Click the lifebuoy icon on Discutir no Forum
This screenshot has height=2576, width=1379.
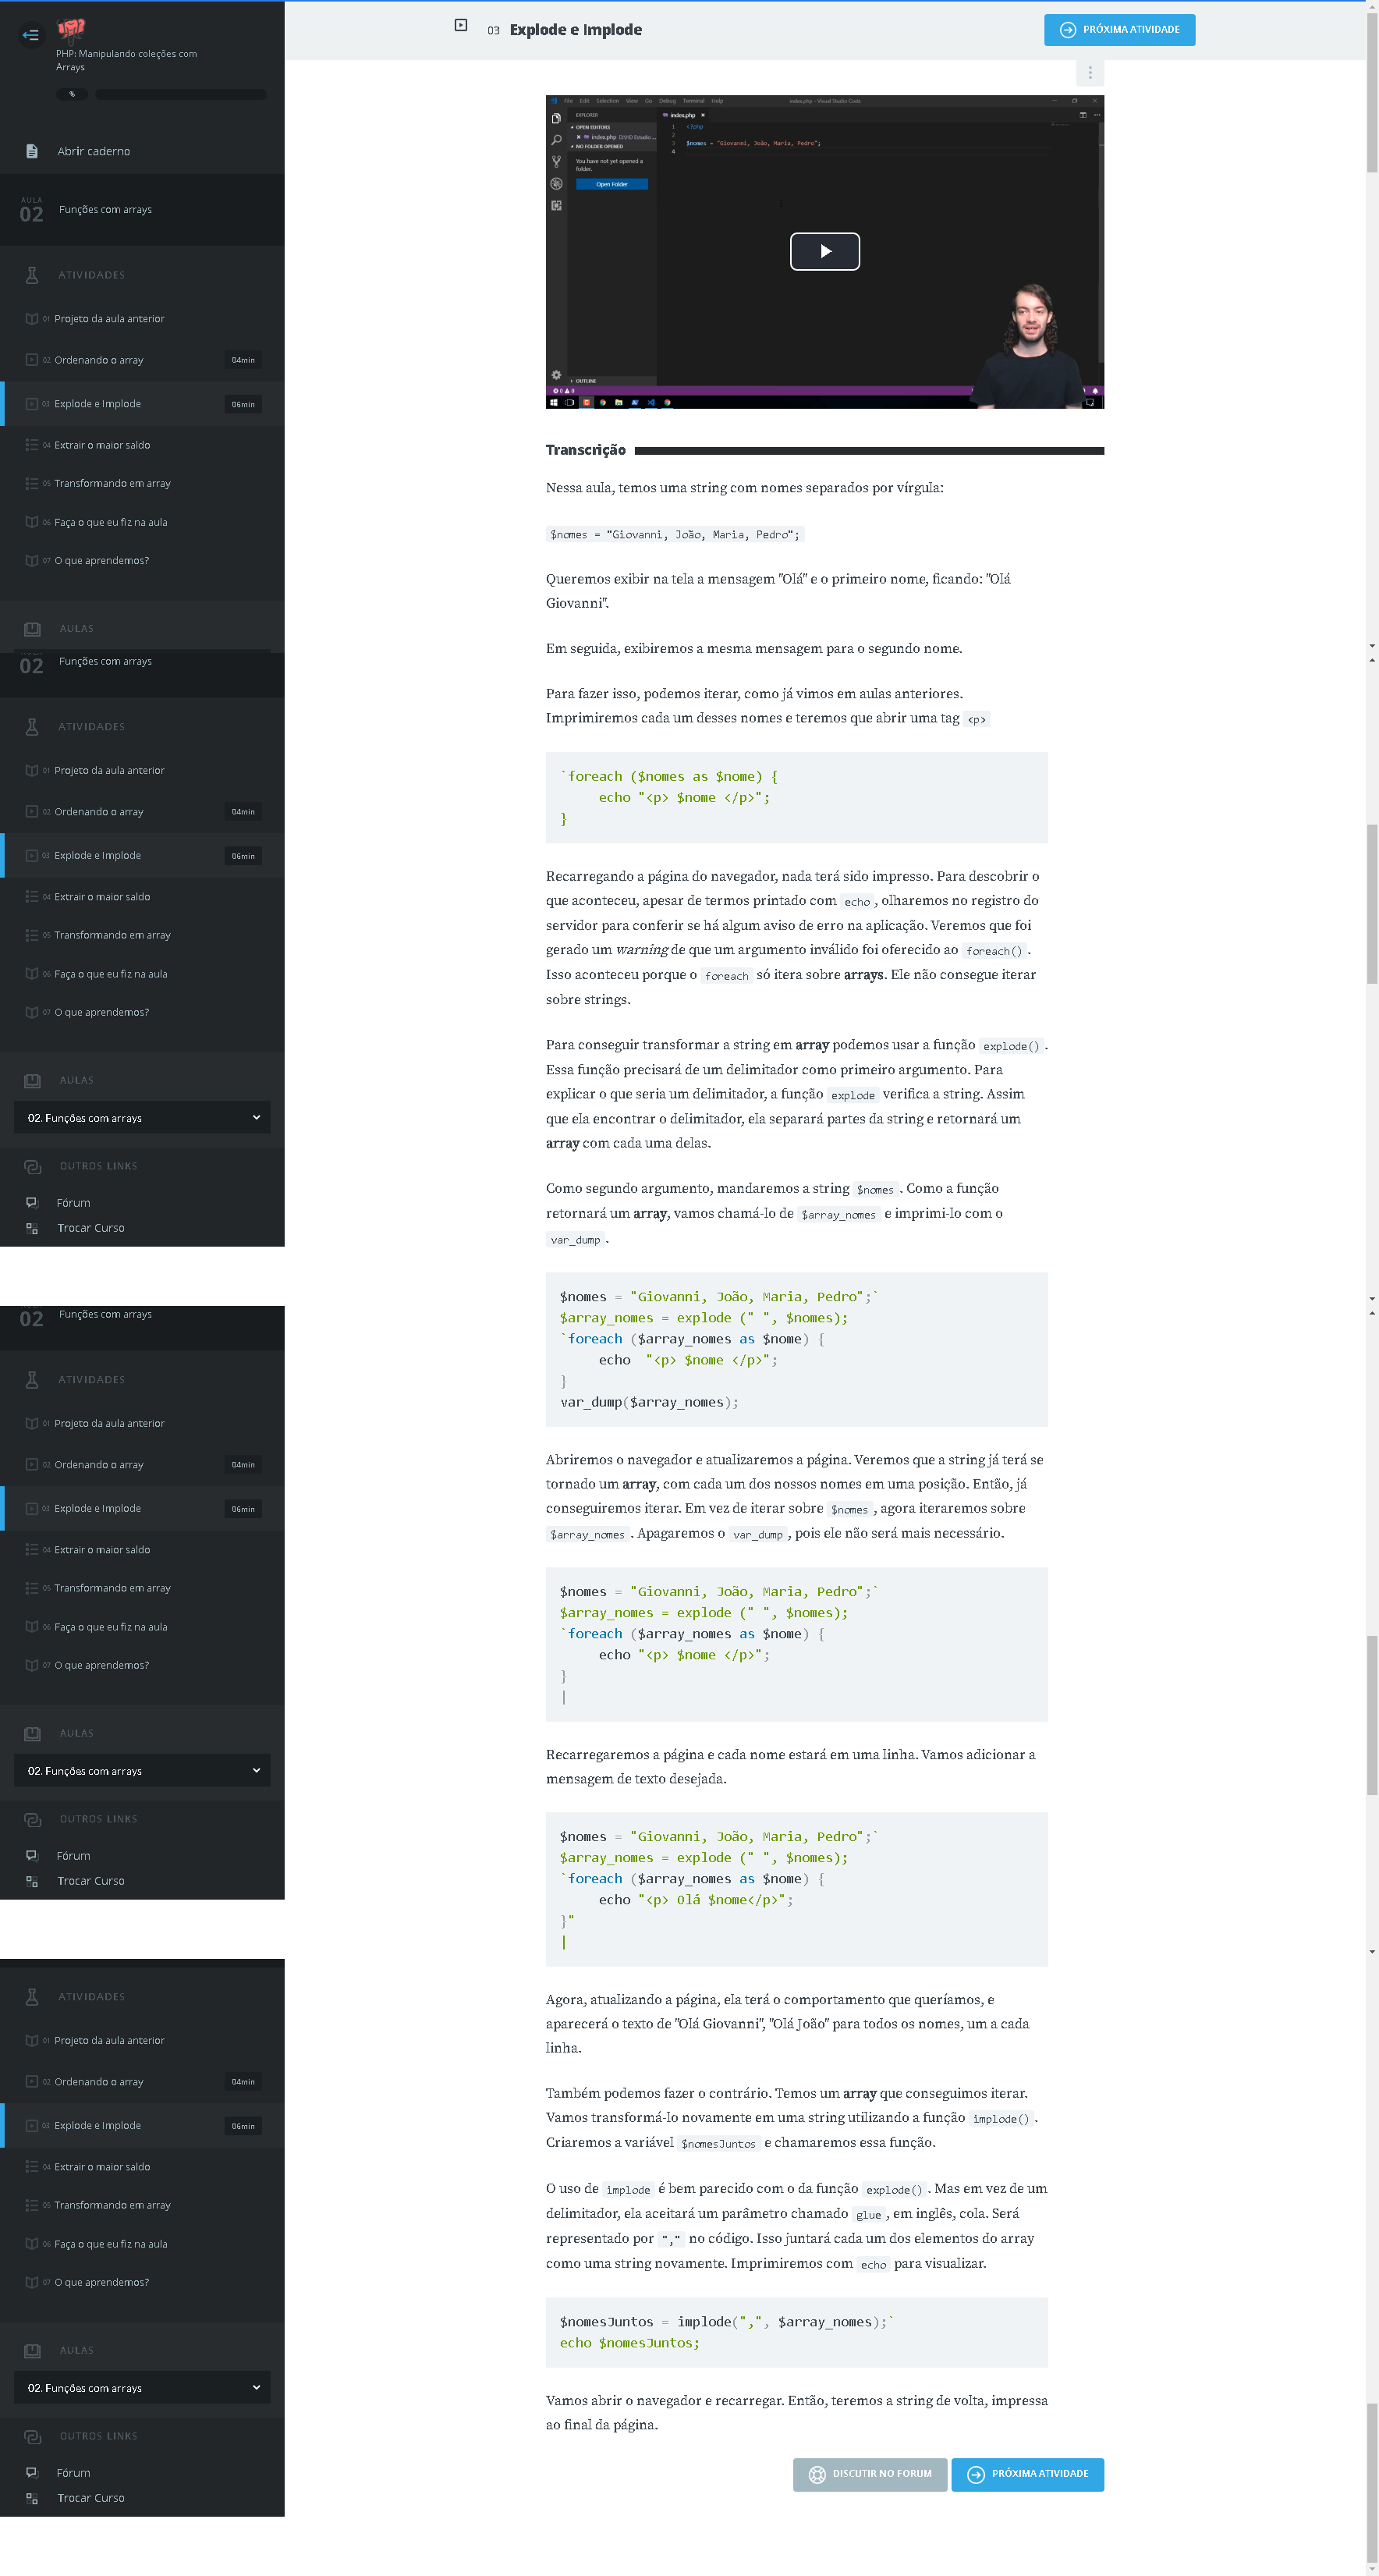[817, 2474]
